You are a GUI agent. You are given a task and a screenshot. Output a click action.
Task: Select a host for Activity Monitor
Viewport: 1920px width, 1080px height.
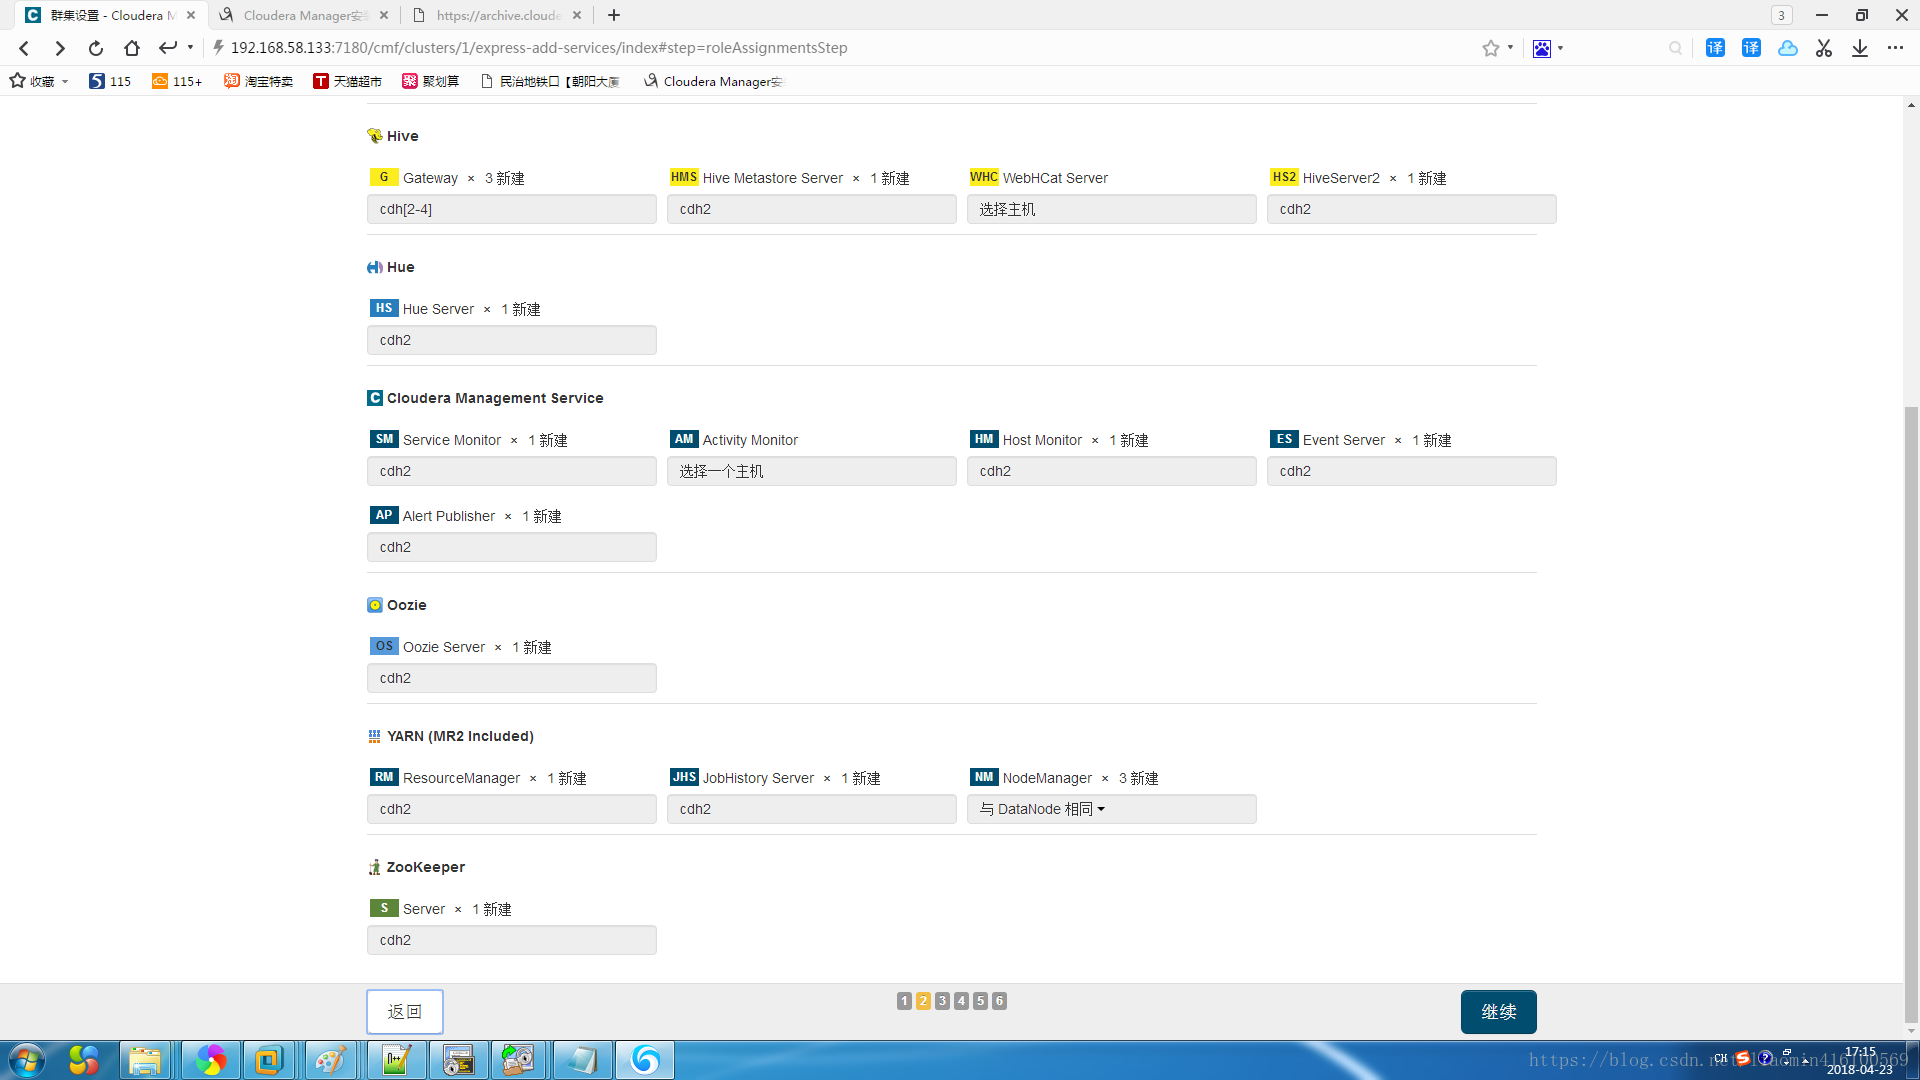pos(811,471)
